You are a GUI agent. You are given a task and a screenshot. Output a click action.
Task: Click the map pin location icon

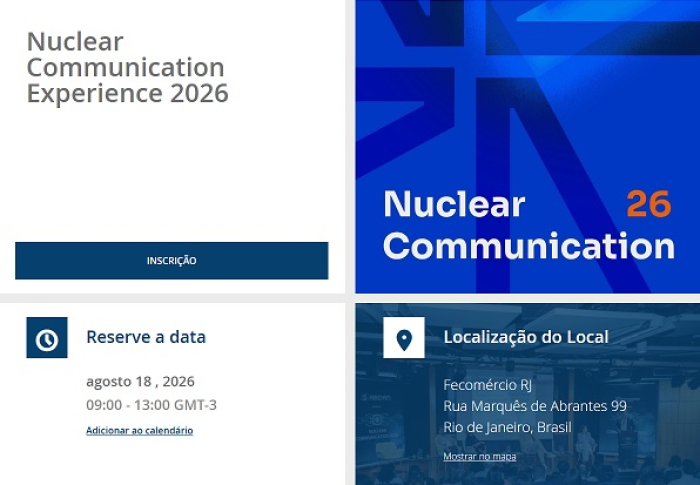pyautogui.click(x=404, y=338)
